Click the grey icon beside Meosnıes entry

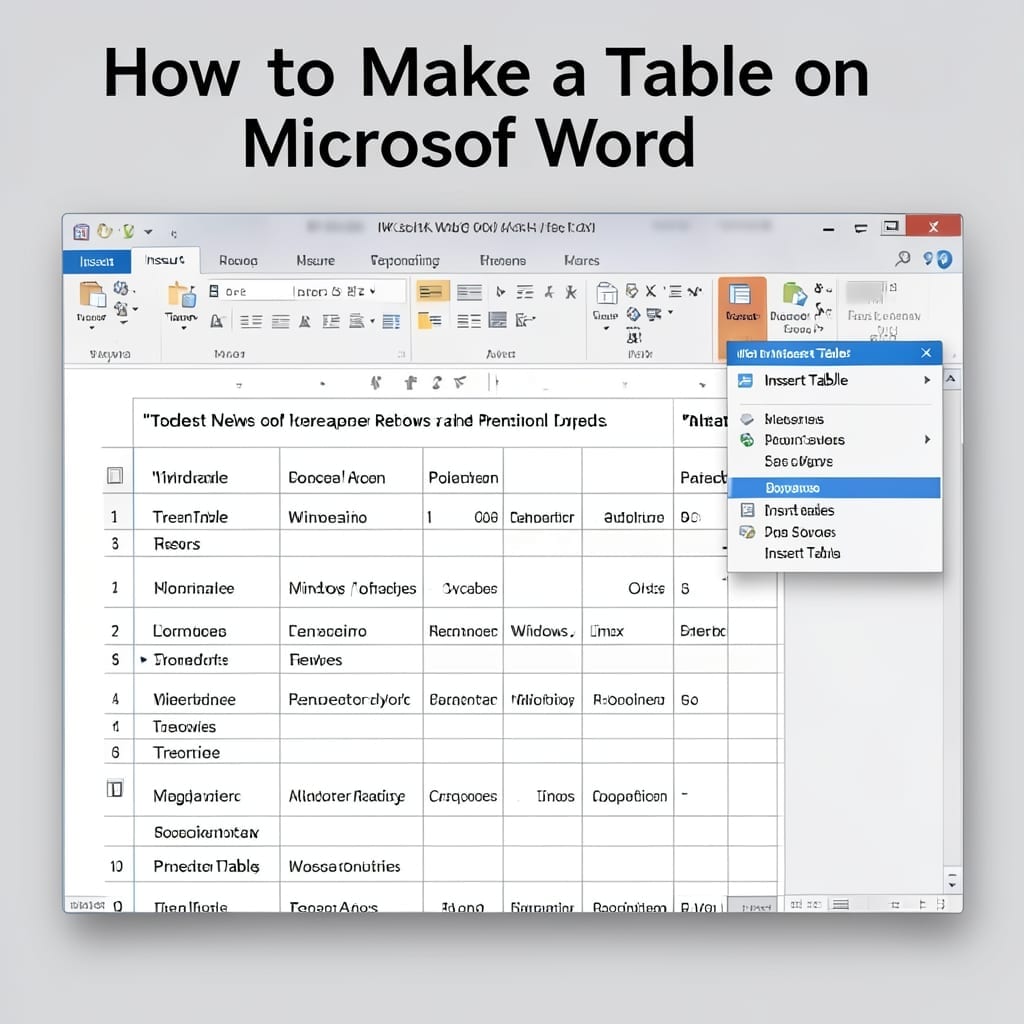pos(746,419)
